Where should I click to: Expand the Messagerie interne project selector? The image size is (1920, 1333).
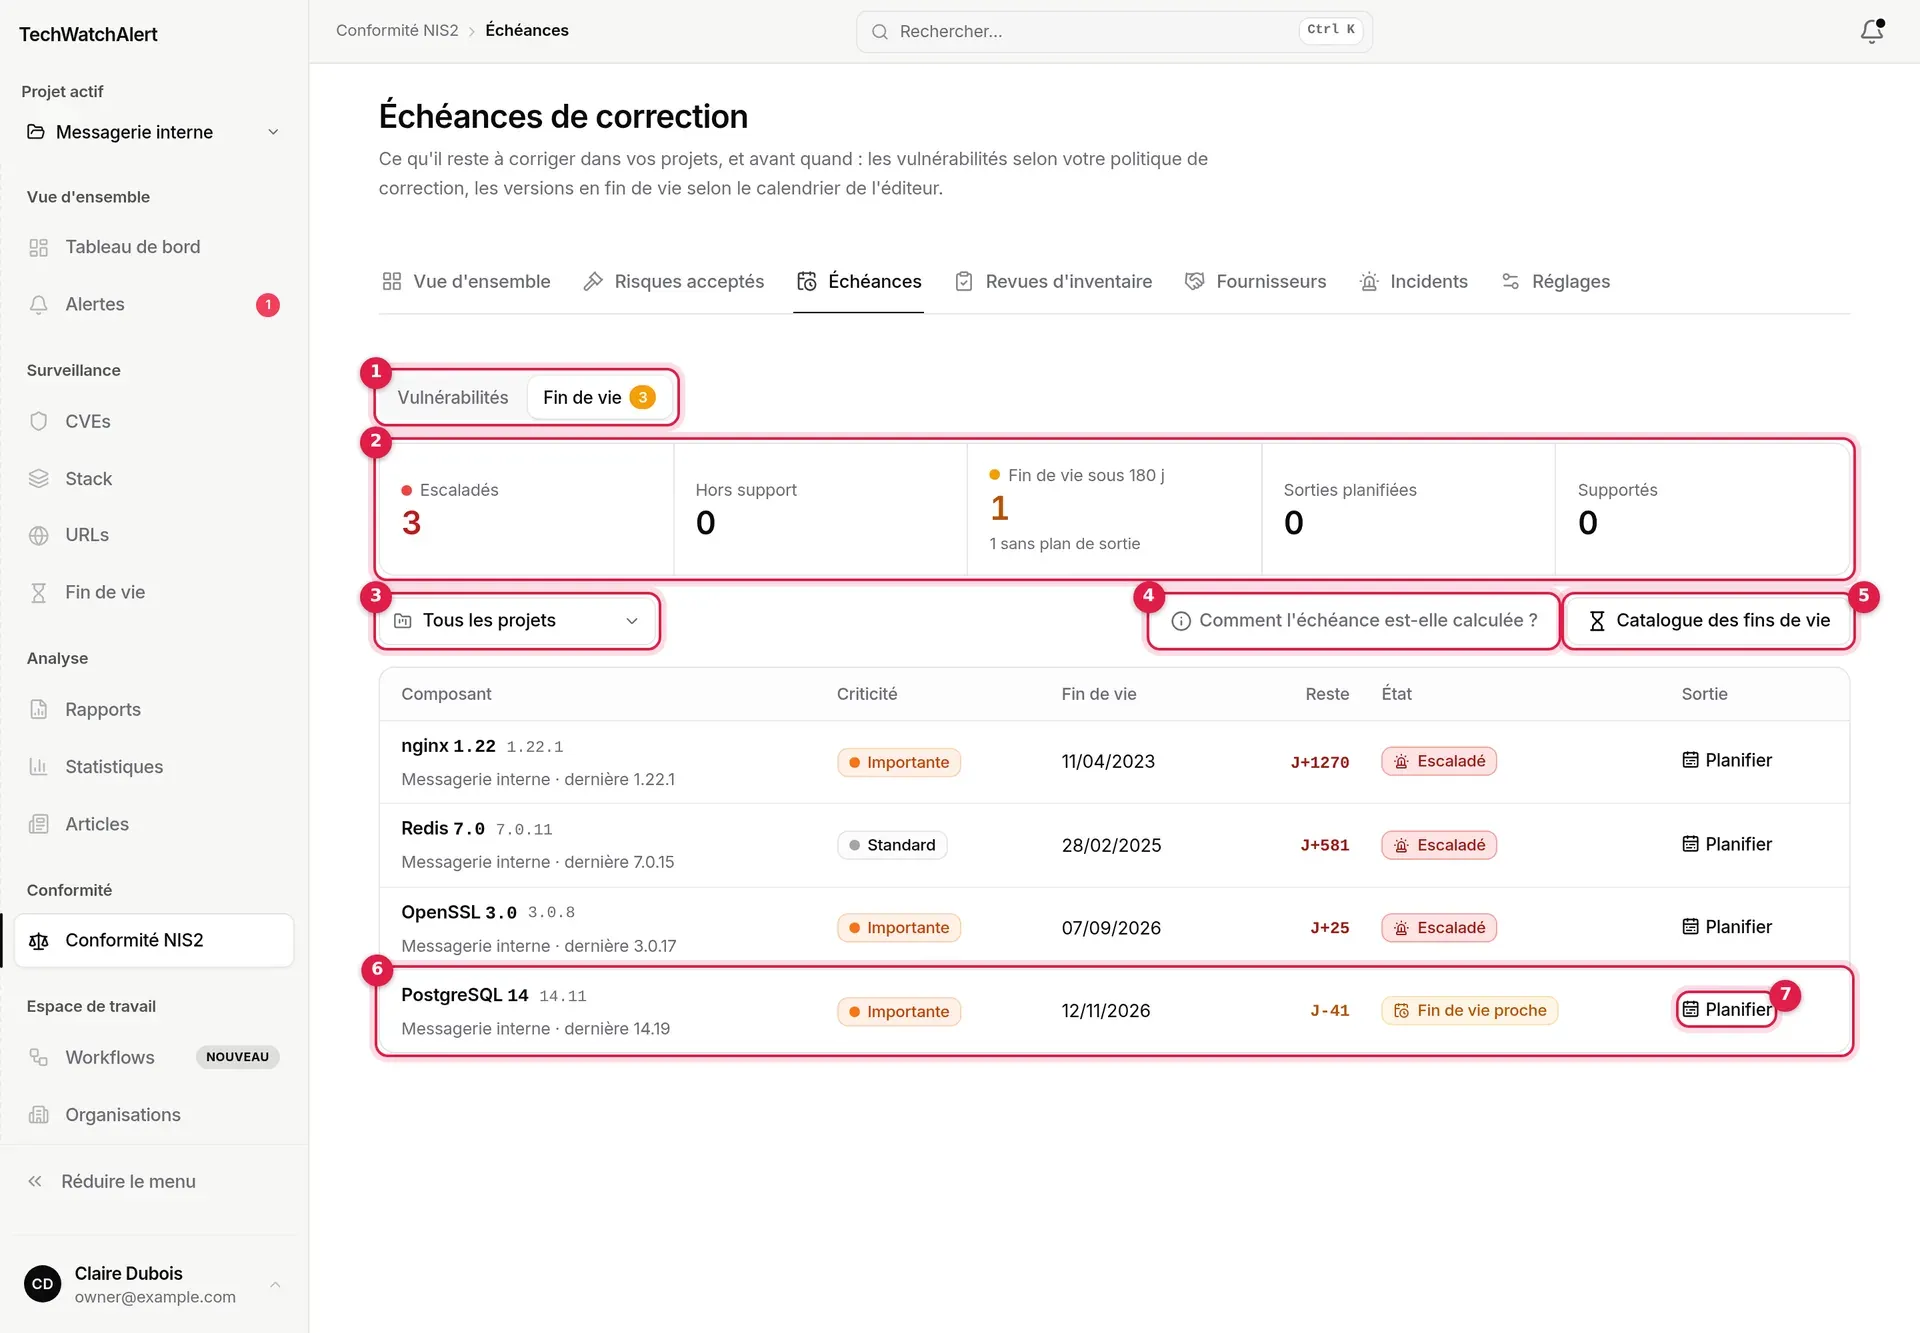click(153, 132)
